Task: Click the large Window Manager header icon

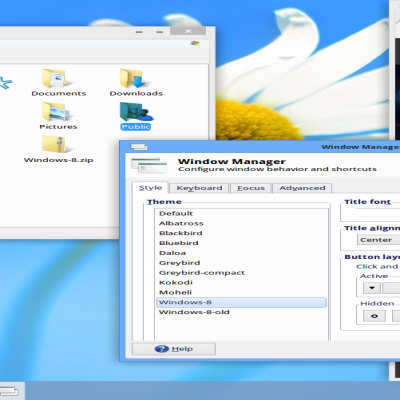Action: [149, 166]
